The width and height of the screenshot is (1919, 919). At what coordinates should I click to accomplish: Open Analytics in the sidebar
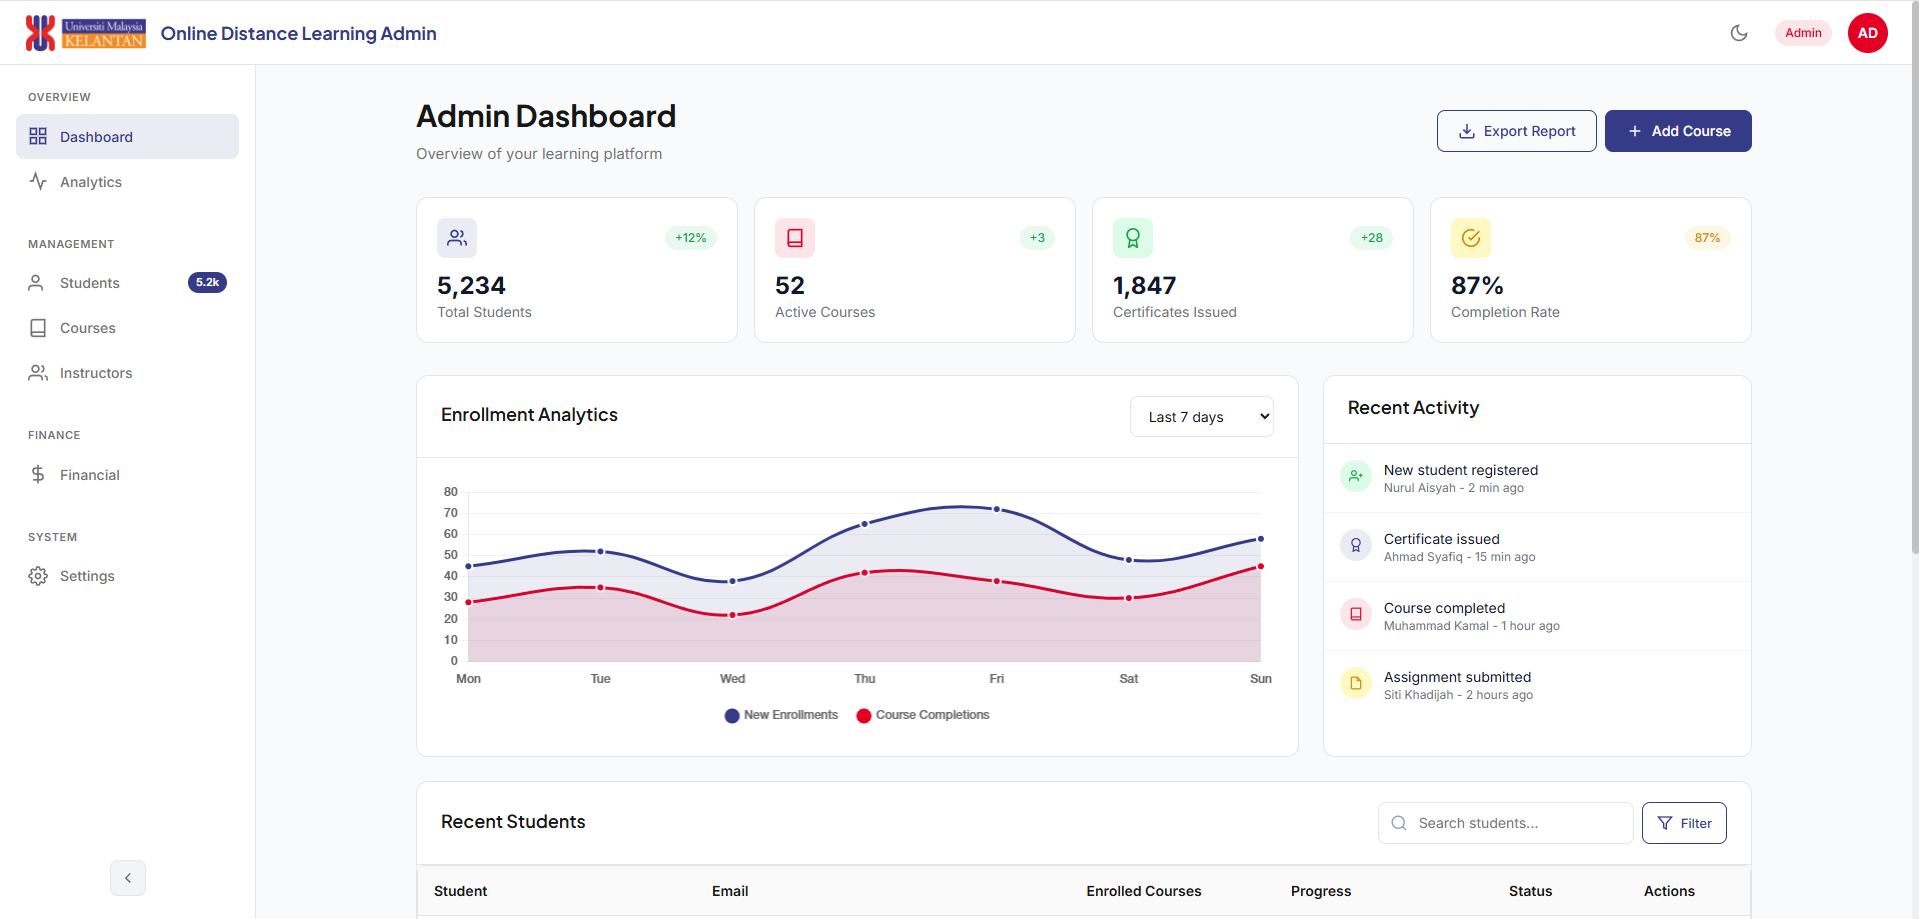pos(91,182)
